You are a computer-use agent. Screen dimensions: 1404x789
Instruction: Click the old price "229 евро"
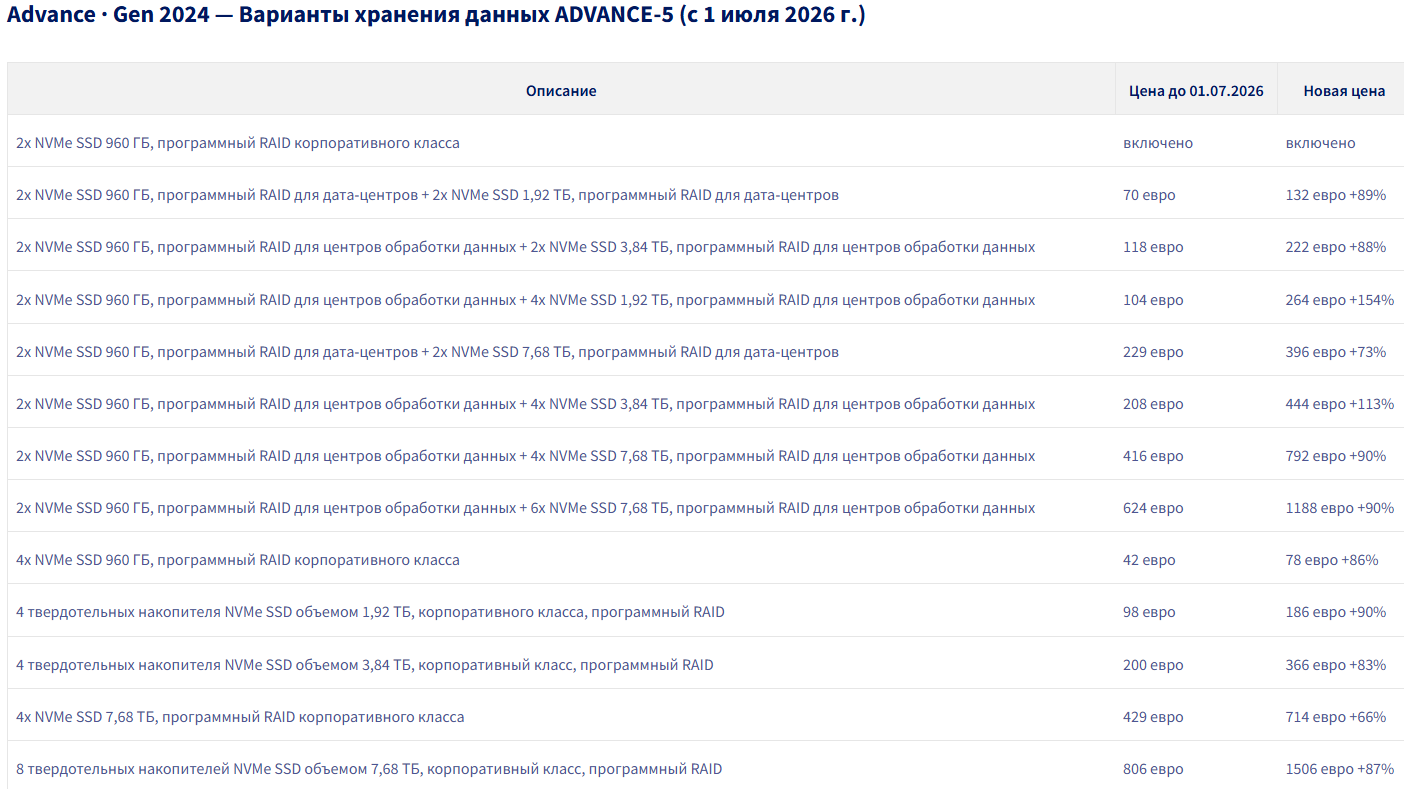[1153, 352]
